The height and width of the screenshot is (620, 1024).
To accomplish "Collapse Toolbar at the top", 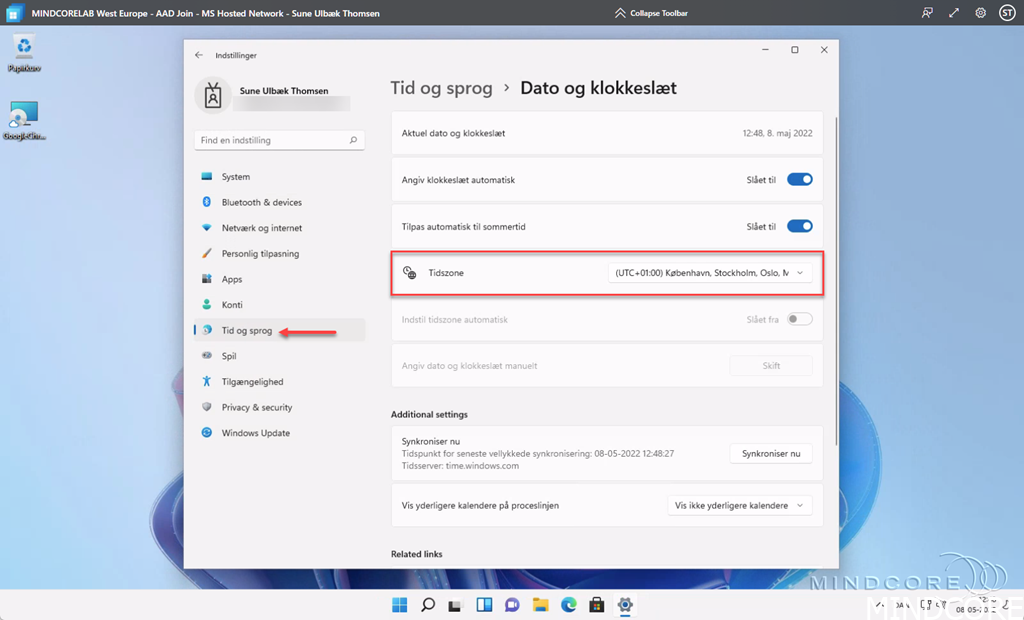I will point(651,13).
